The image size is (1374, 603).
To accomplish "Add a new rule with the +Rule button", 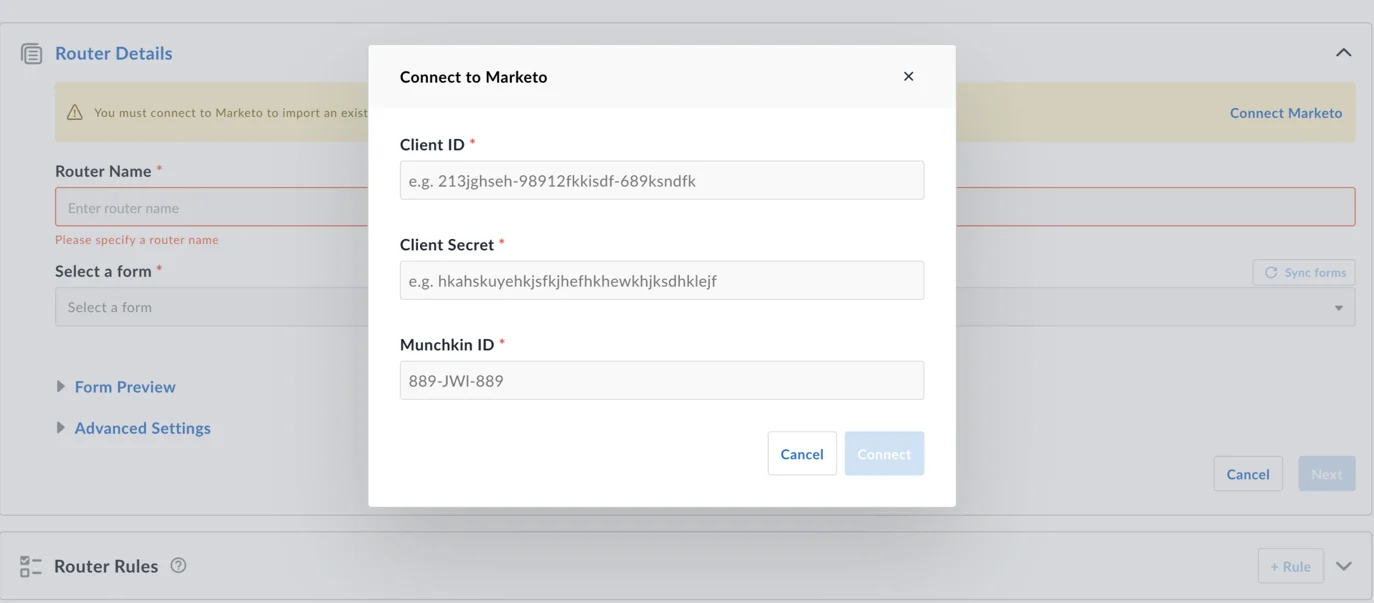I will 1290,565.
